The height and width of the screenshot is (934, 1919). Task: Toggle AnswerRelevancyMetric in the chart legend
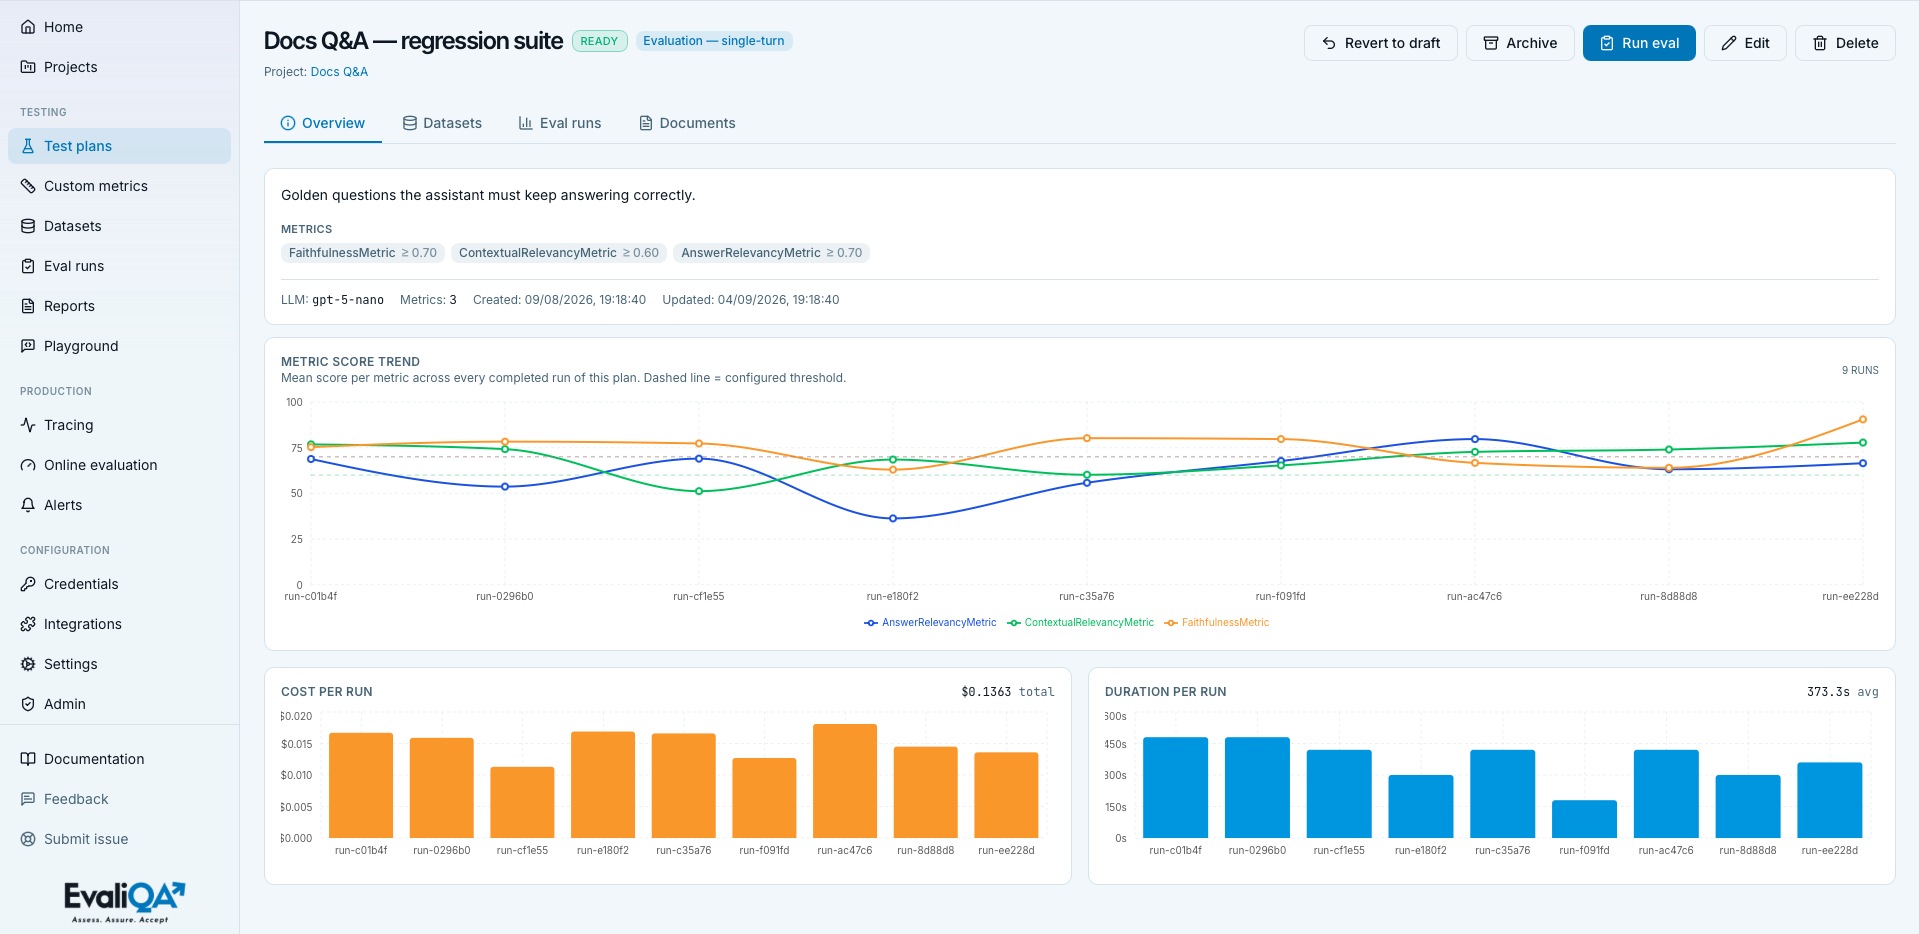pos(931,623)
